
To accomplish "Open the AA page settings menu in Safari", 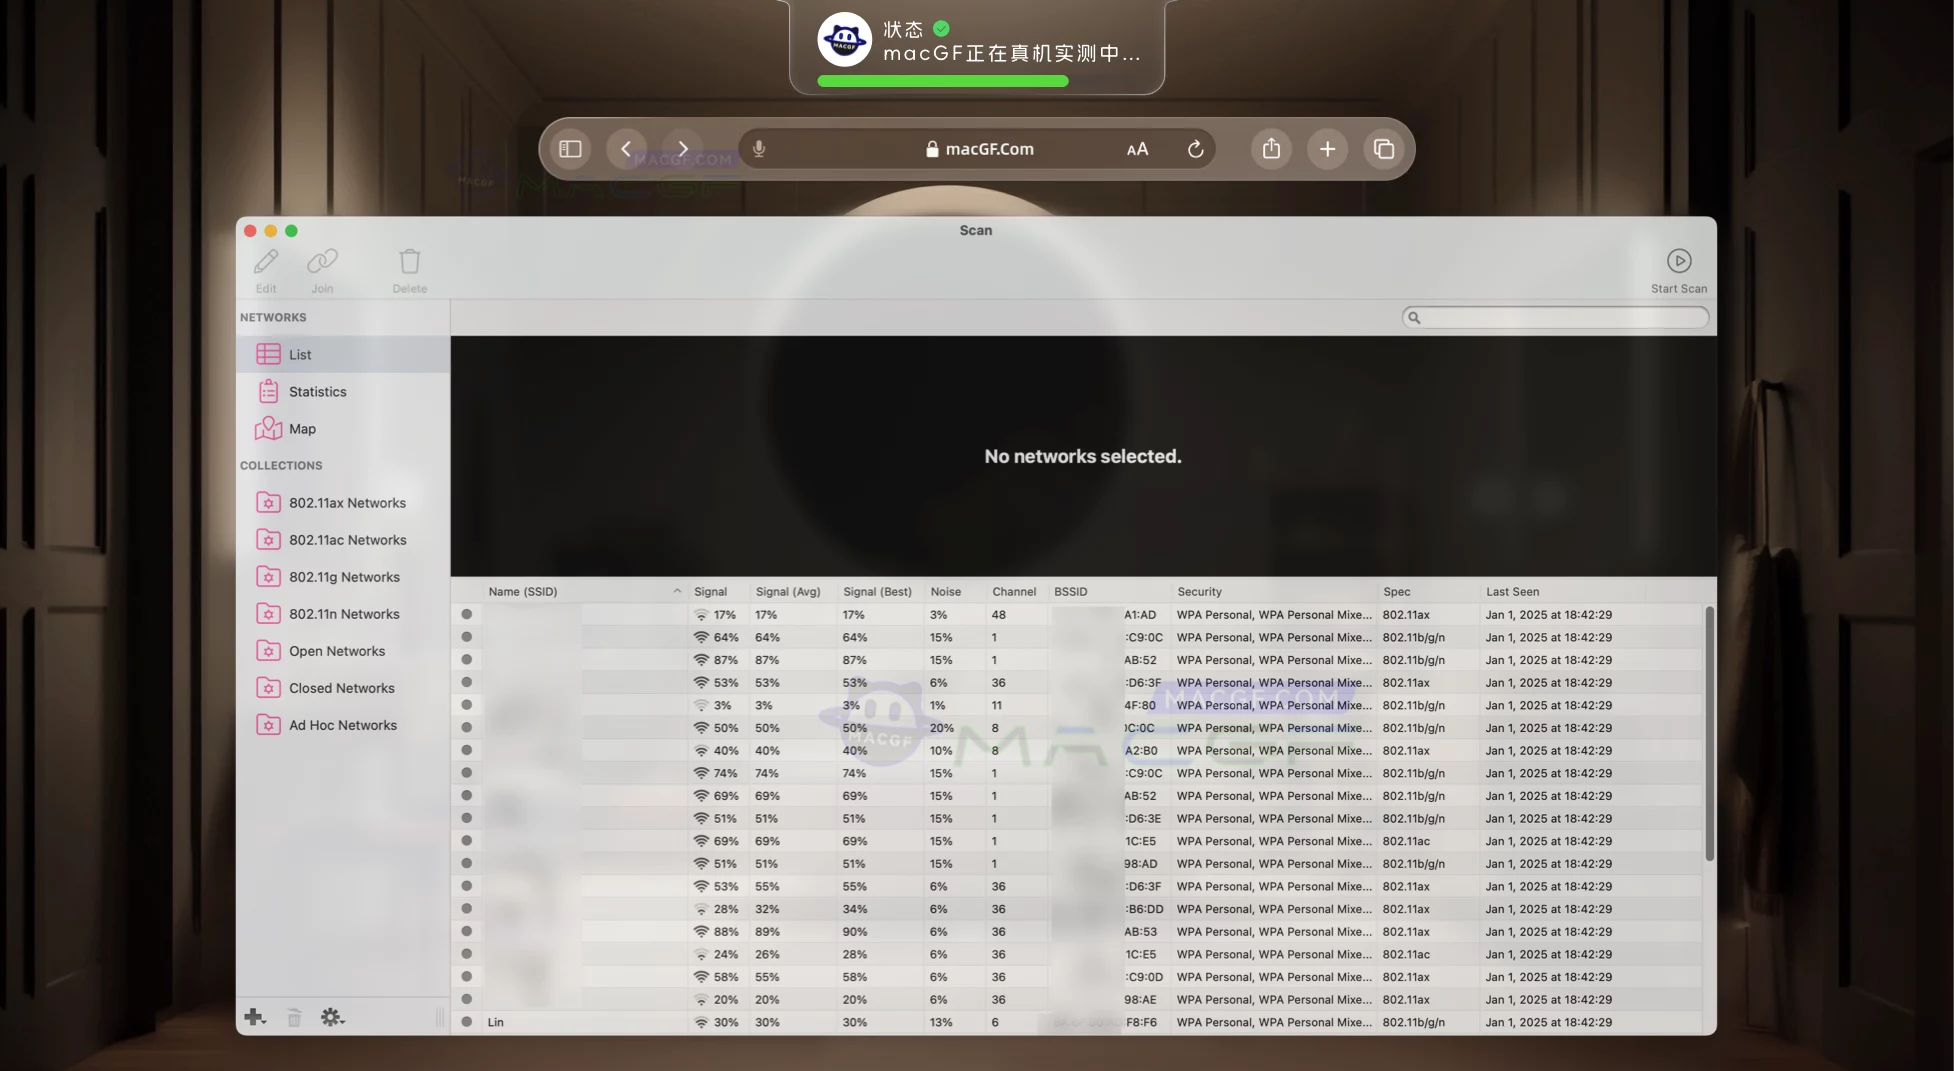I will pos(1136,148).
